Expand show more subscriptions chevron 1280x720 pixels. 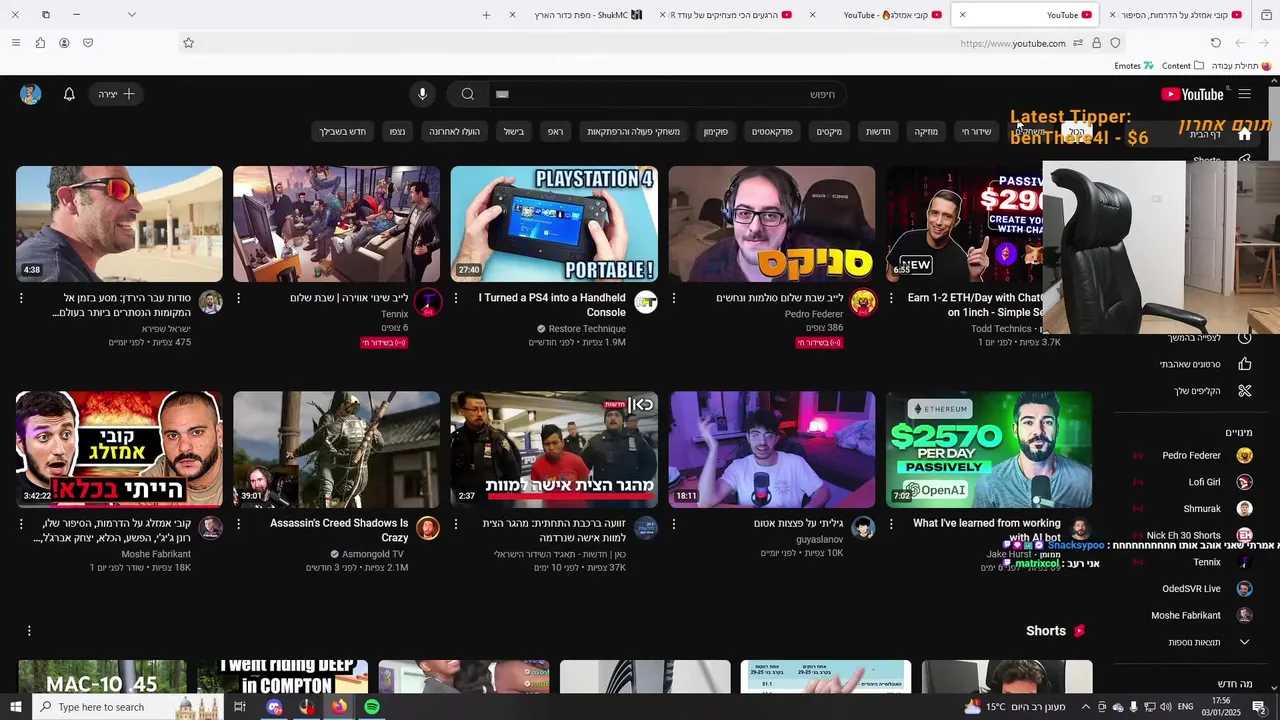[x=1244, y=642]
